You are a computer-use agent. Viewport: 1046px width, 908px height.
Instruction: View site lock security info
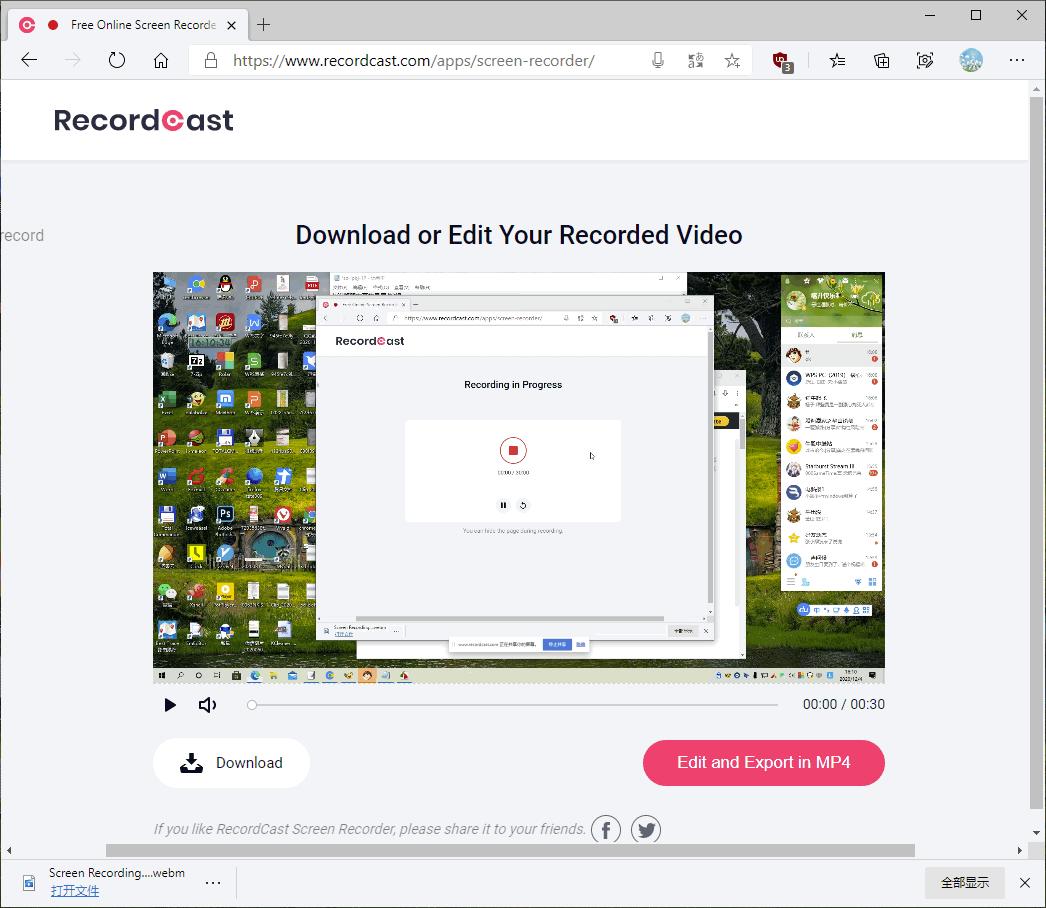(x=211, y=61)
